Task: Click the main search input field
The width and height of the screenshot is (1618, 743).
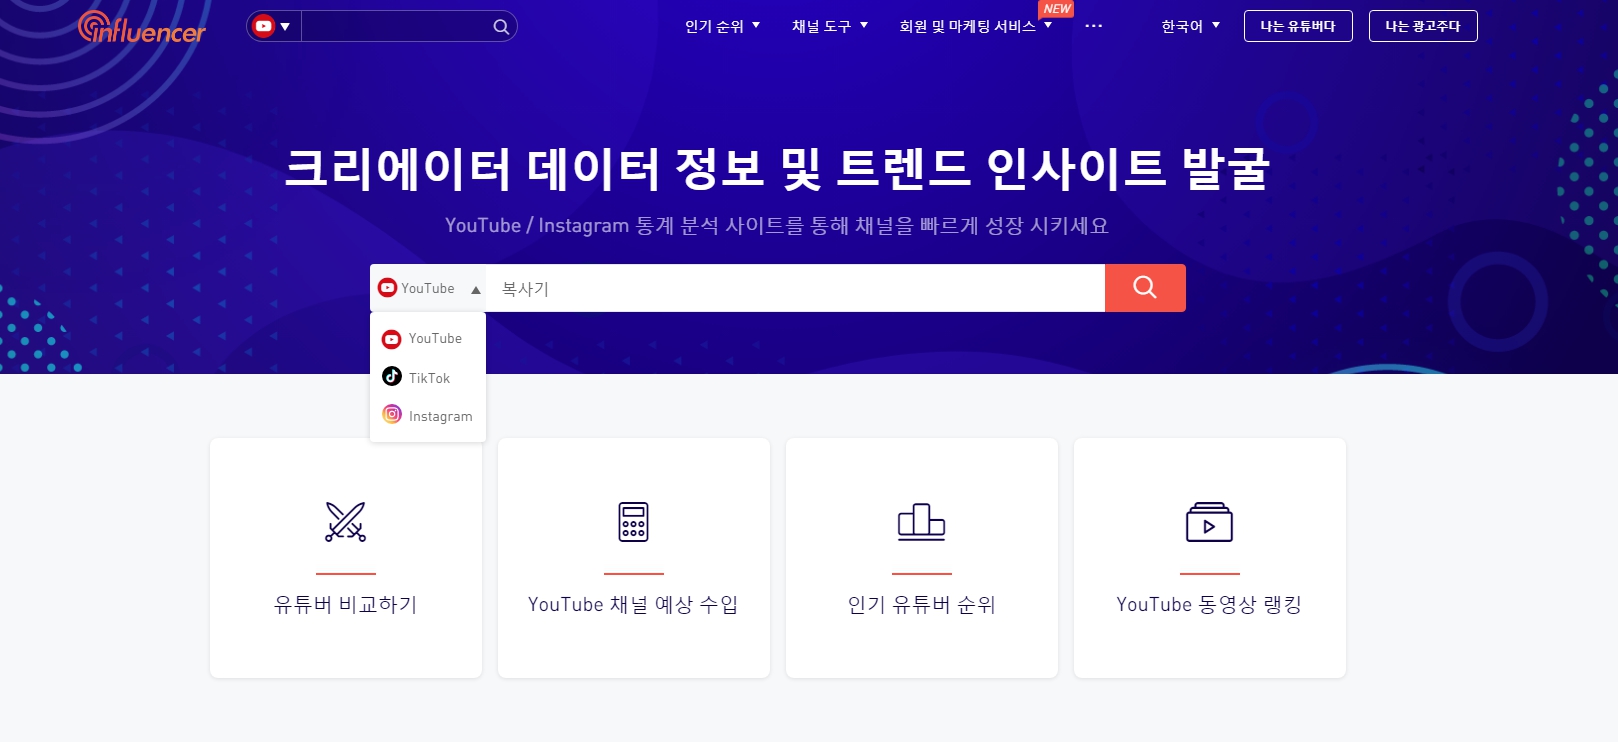Action: 795,289
